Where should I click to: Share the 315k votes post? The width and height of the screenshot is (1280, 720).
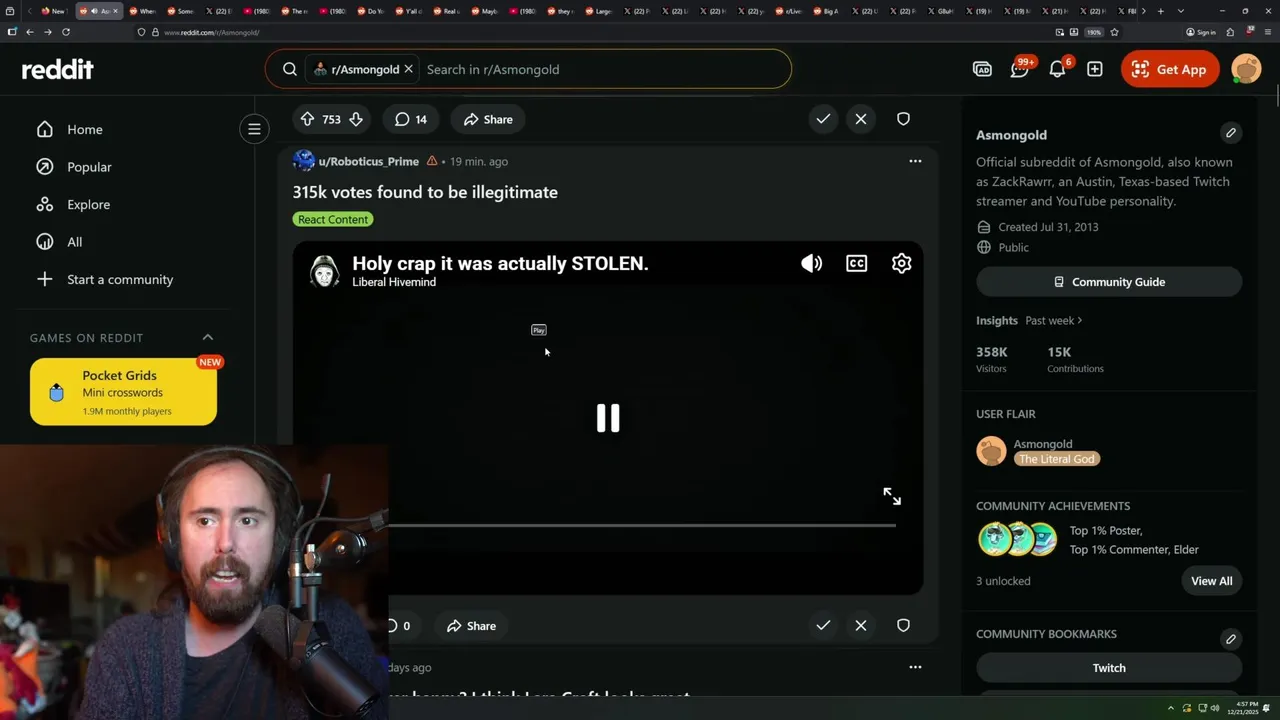point(471,626)
